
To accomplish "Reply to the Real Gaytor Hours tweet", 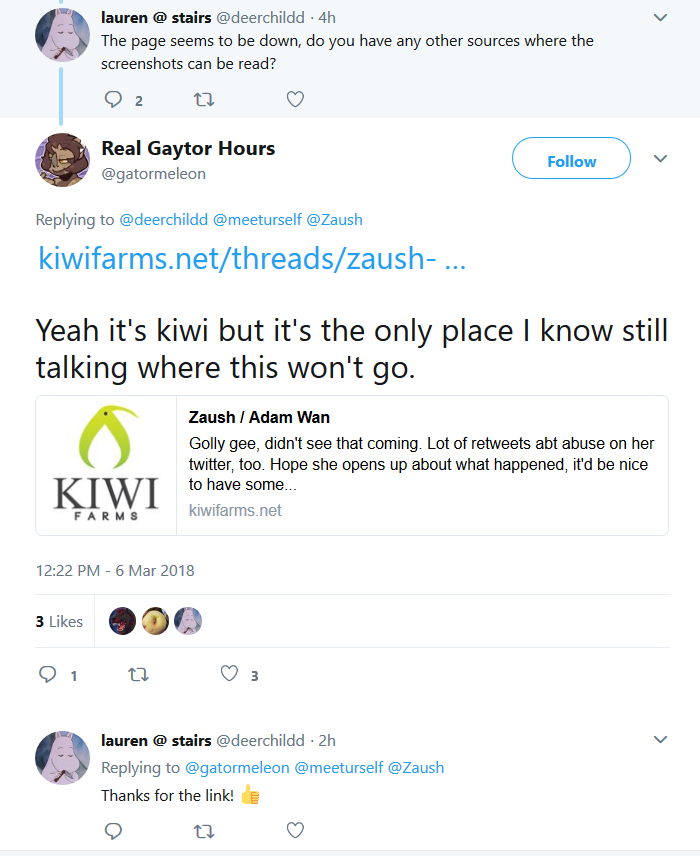I will click(48, 675).
